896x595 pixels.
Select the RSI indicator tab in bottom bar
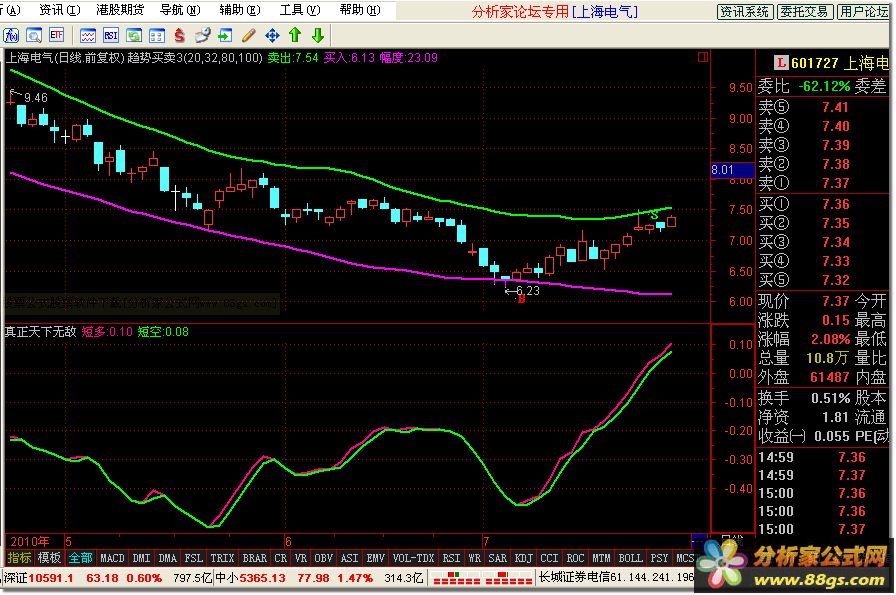click(x=451, y=558)
